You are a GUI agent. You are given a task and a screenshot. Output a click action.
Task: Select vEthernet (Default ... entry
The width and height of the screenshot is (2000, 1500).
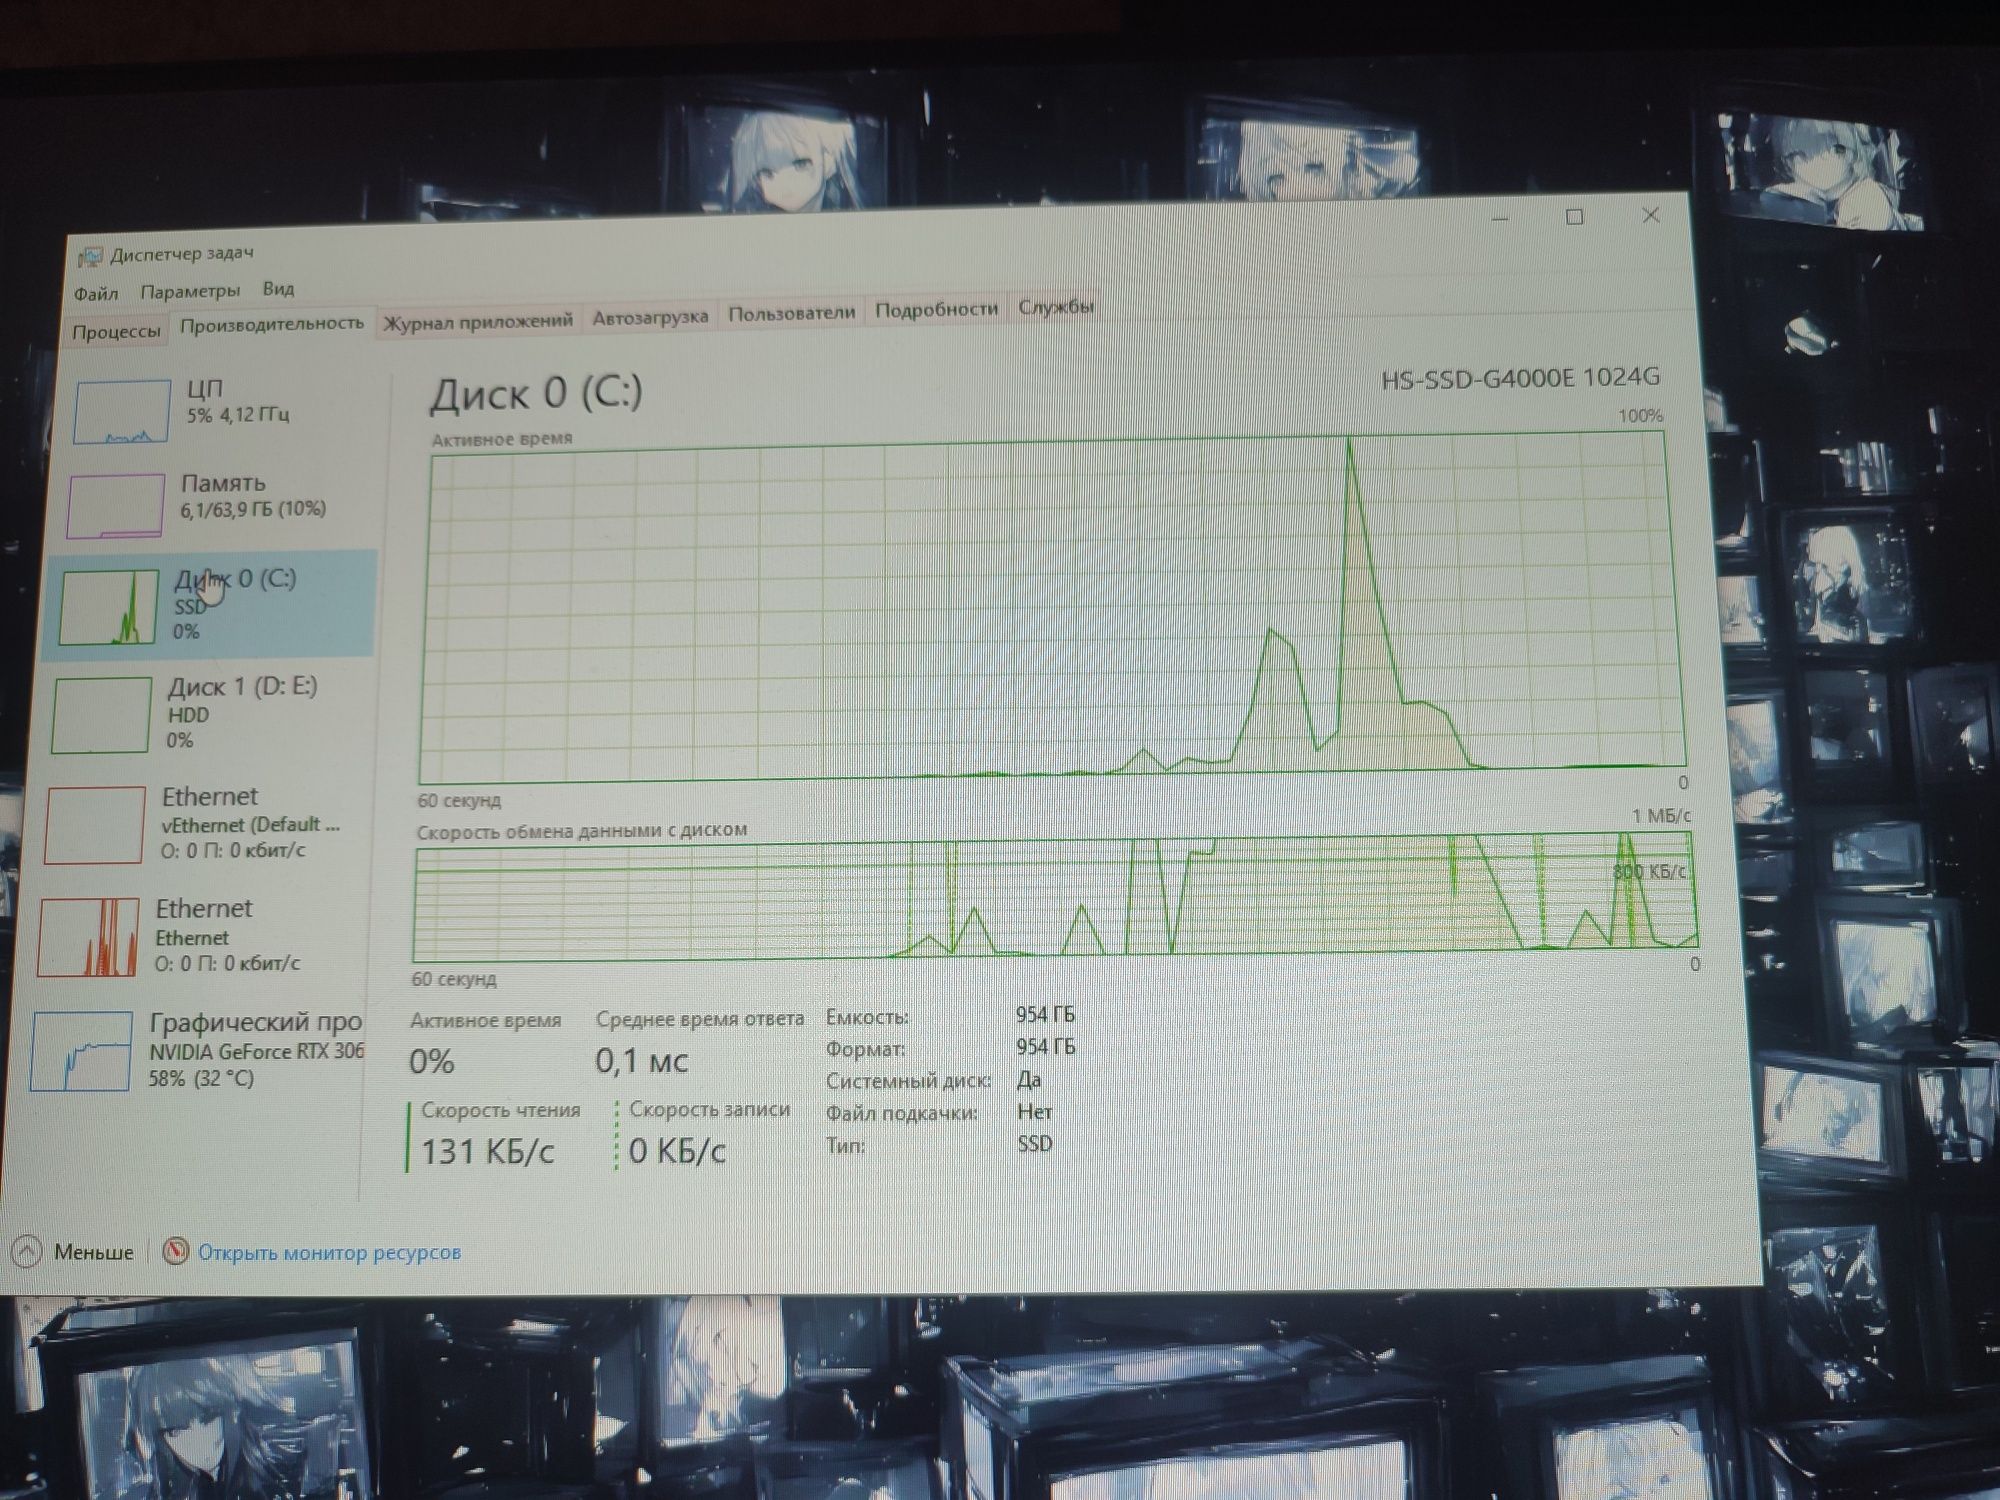[x=201, y=825]
